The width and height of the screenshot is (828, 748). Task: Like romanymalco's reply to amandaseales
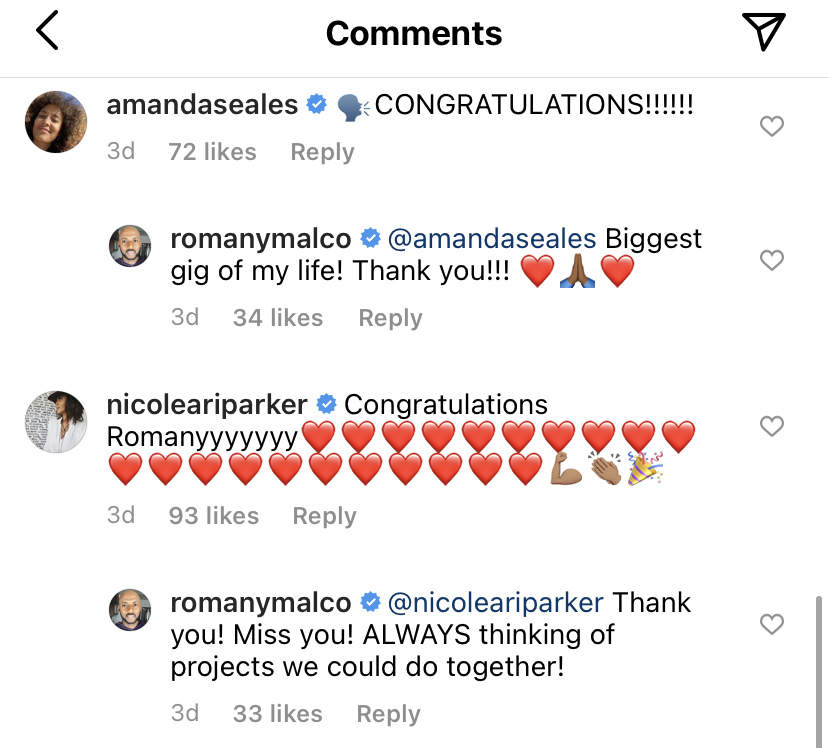point(771,260)
